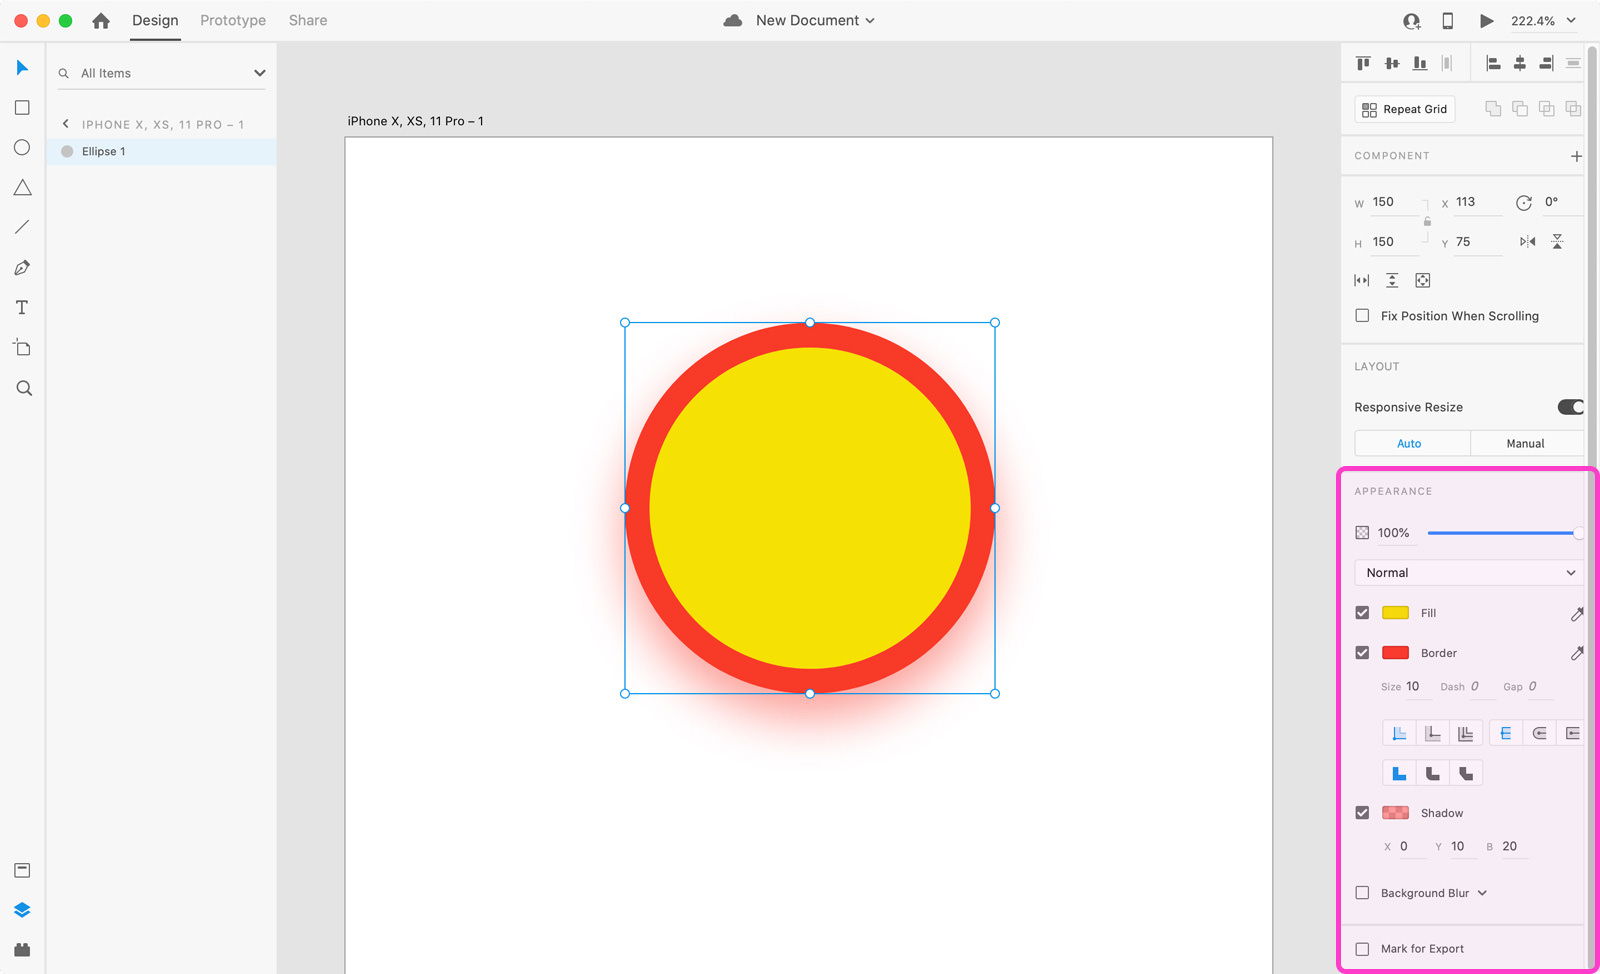This screenshot has width=1600, height=974.
Task: Check Mark for Export
Action: point(1362,949)
